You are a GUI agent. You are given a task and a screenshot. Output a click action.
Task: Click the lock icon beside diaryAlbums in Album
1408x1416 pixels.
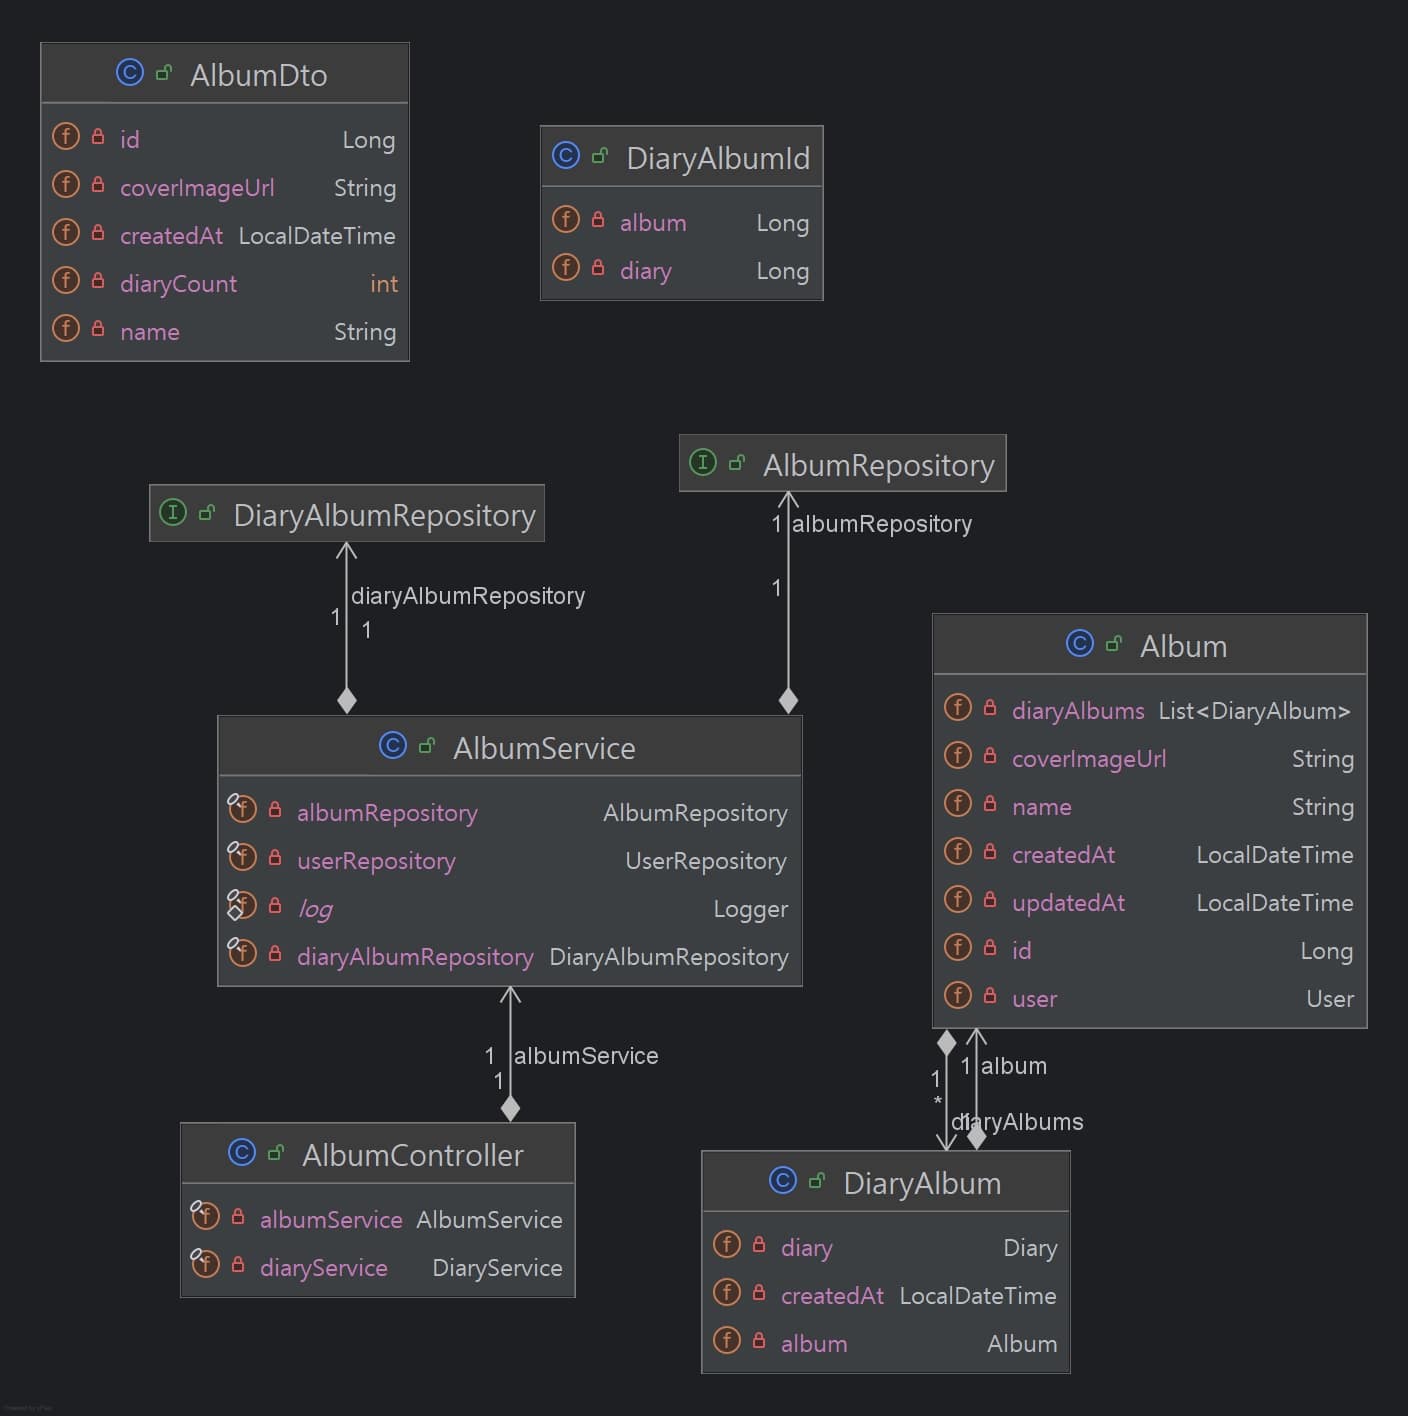click(990, 708)
